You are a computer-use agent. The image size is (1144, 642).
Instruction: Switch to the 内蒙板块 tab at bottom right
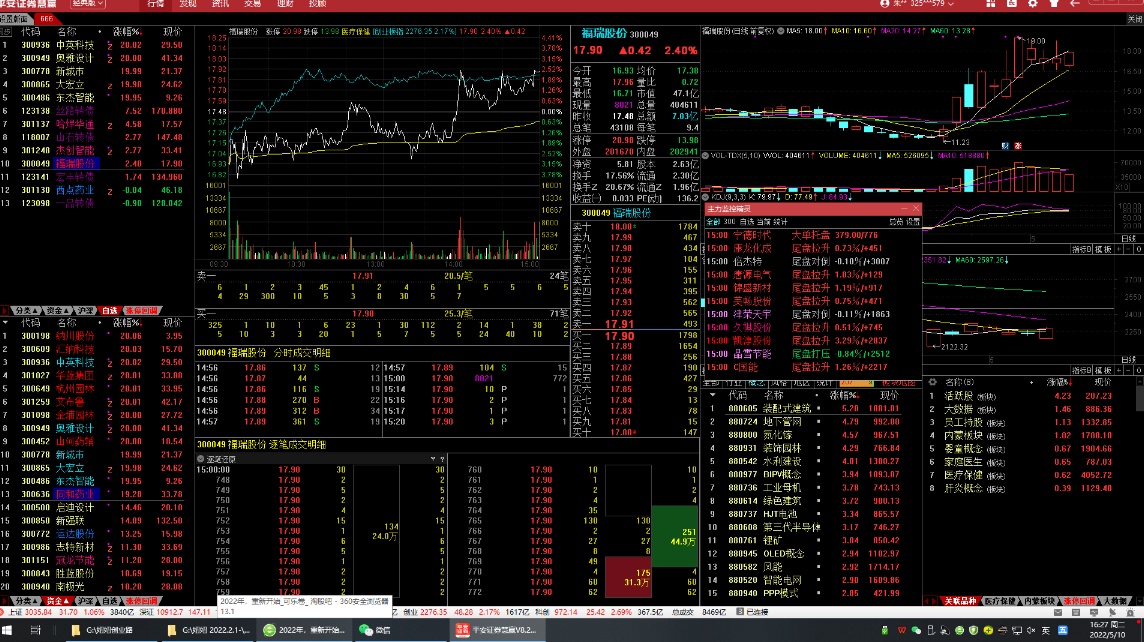click(1039, 601)
